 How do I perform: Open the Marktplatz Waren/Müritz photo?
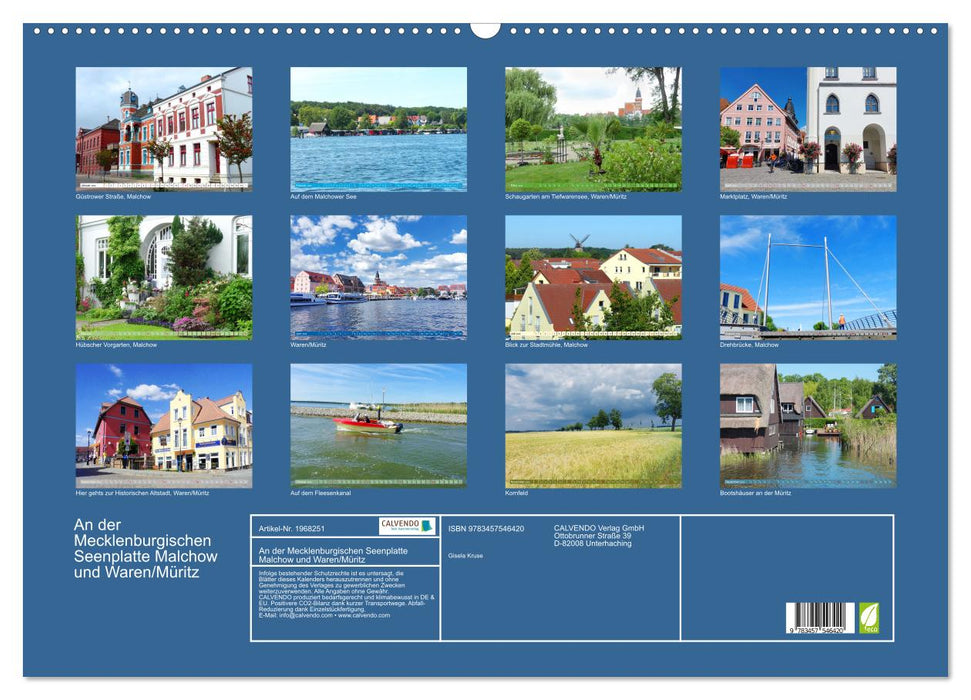coord(808,128)
